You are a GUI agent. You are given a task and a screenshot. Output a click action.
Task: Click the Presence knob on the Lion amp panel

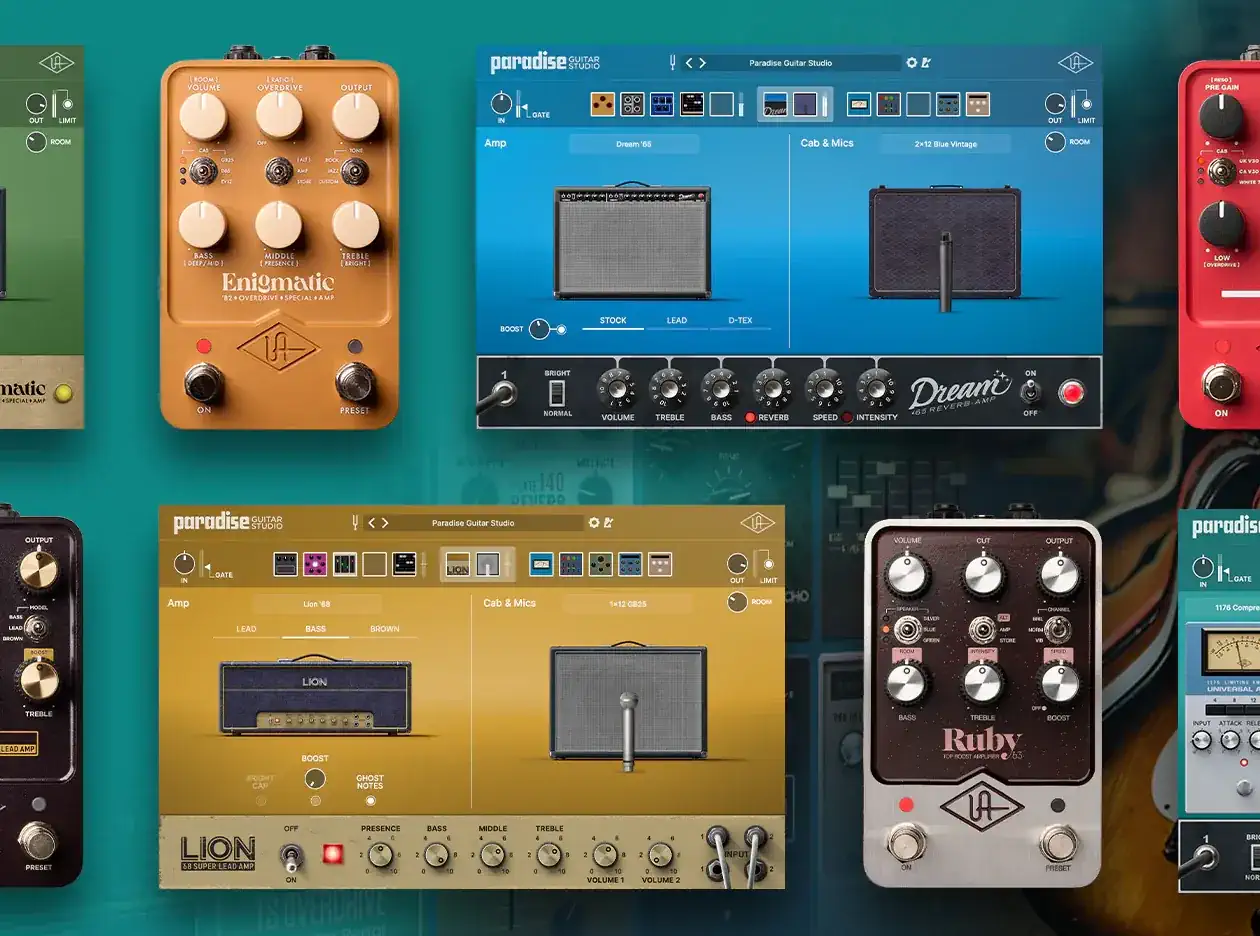[x=380, y=855]
